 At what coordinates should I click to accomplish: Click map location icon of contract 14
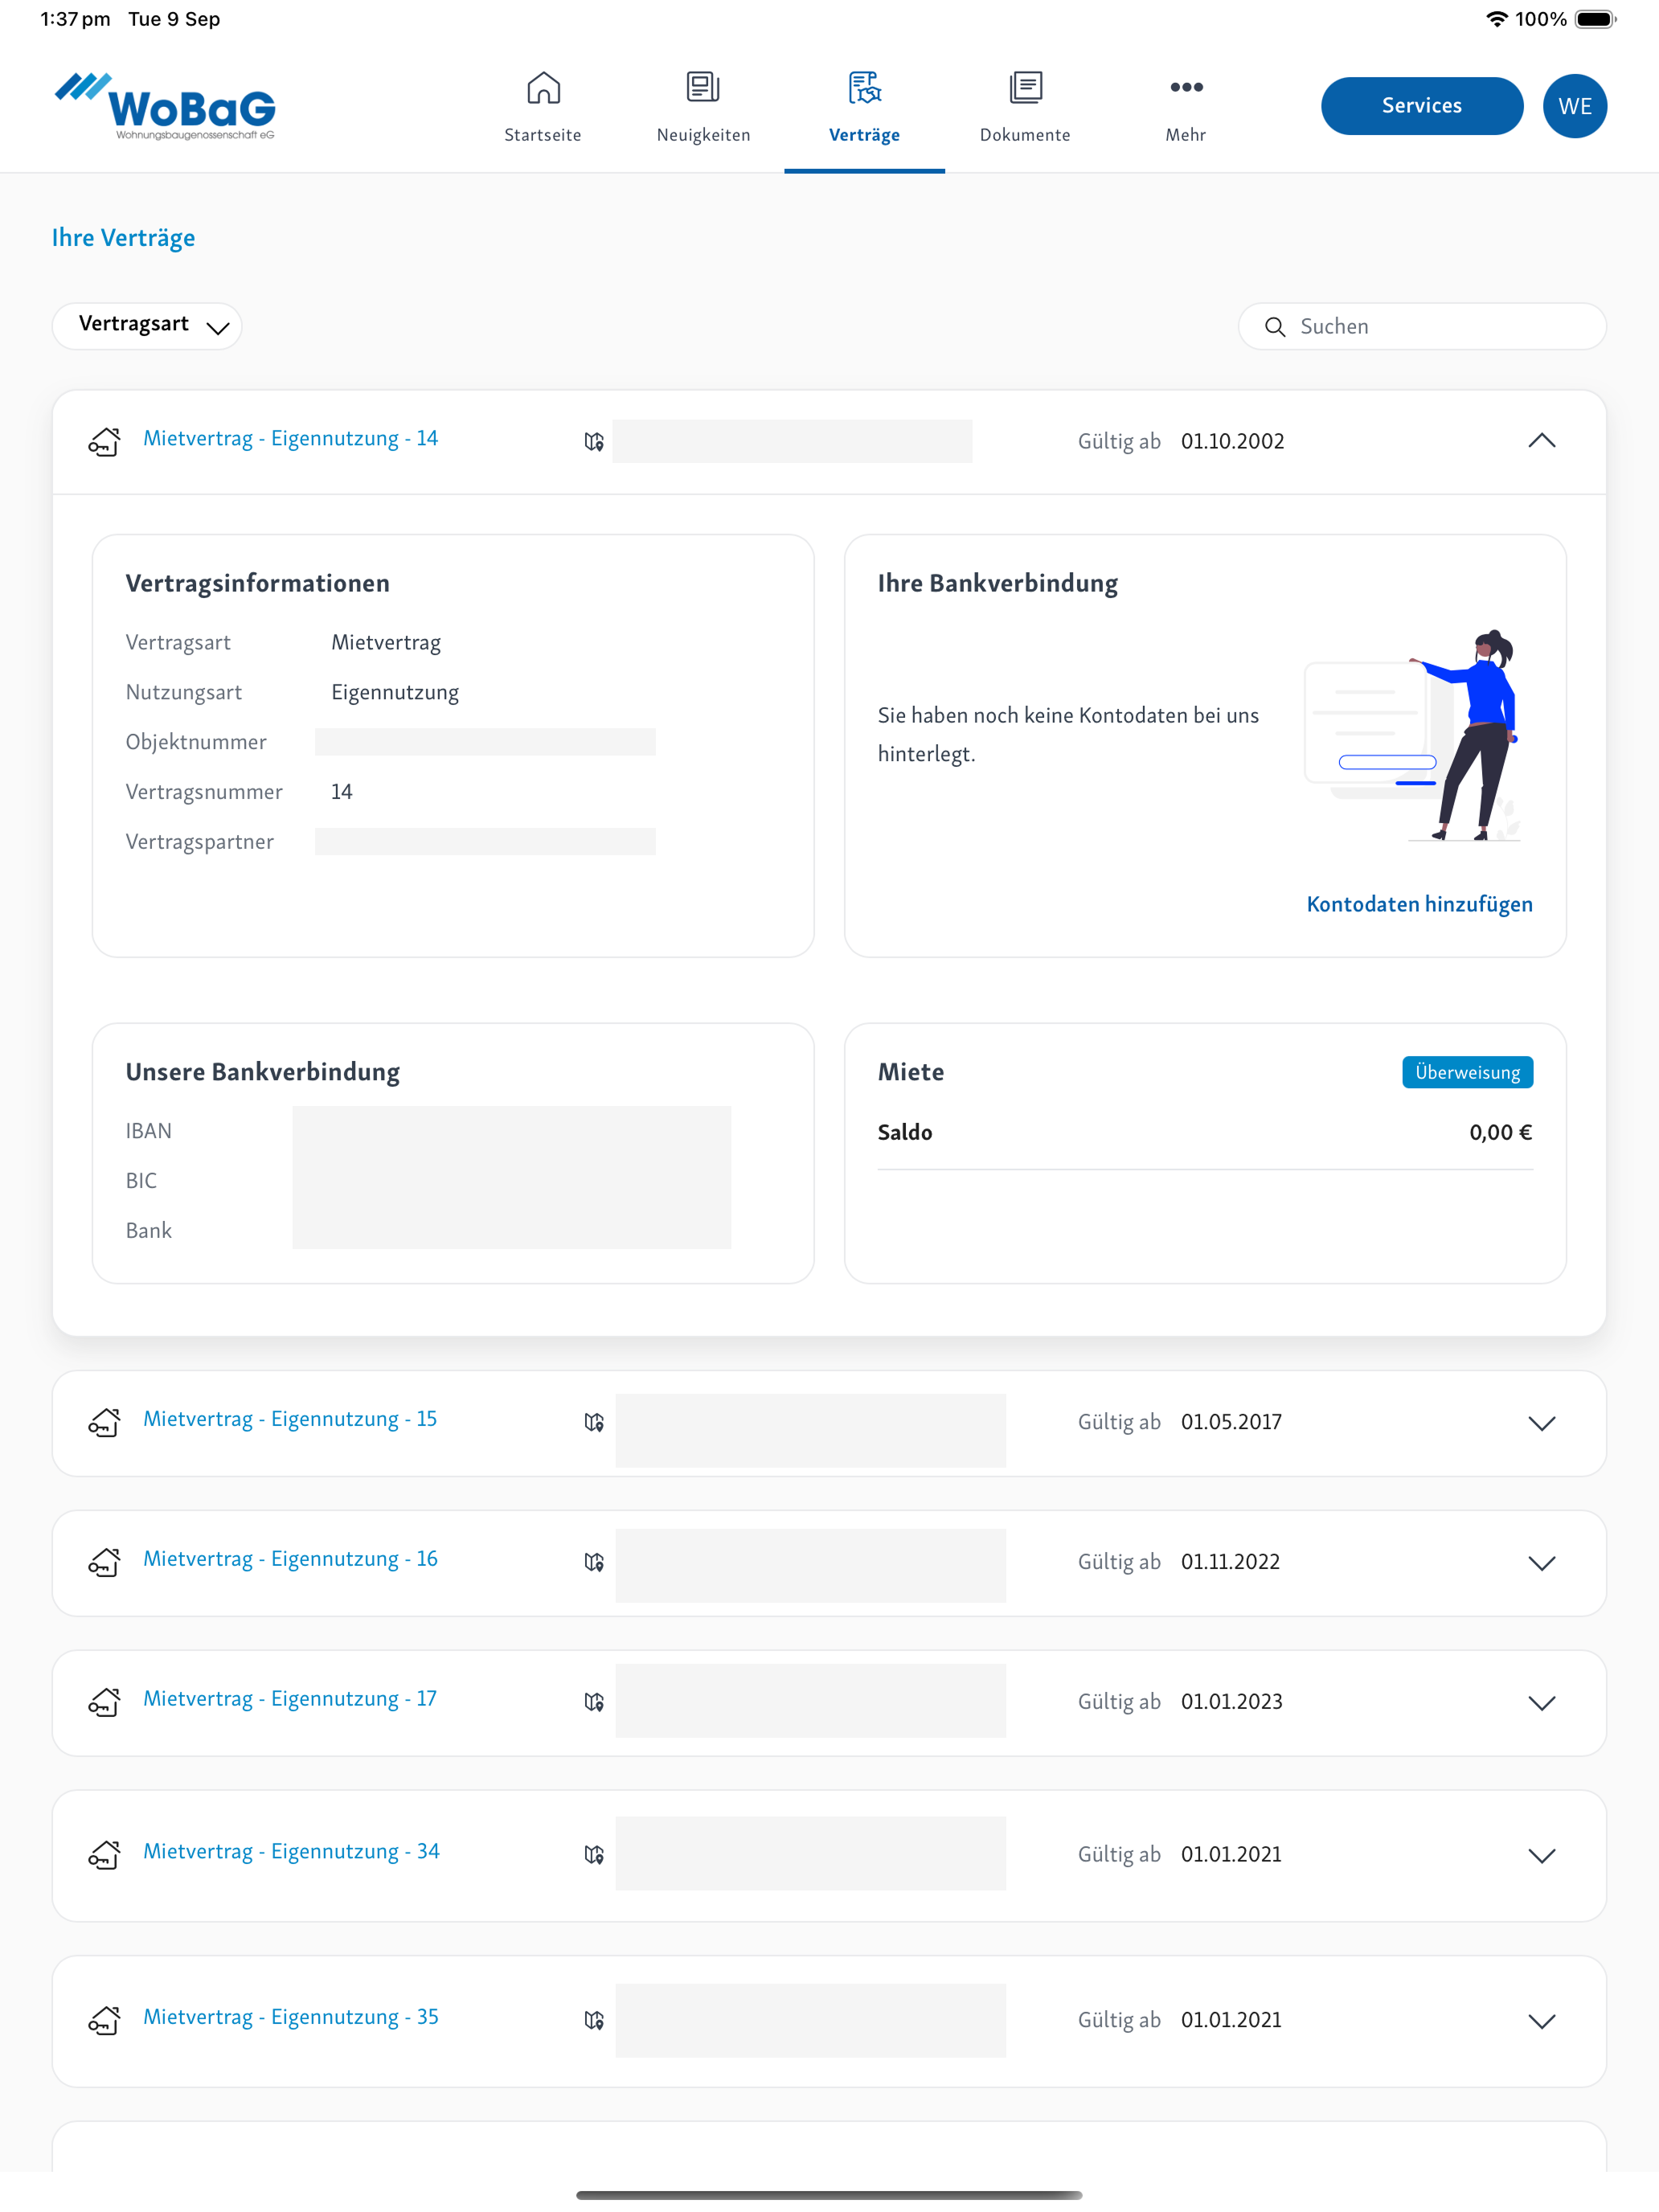(x=594, y=442)
